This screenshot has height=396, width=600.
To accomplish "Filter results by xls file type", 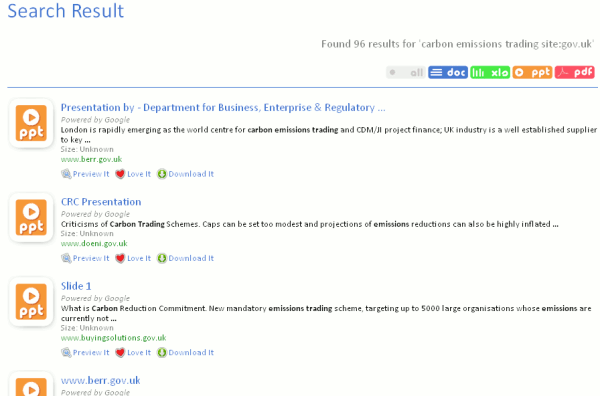I will click(x=490, y=72).
